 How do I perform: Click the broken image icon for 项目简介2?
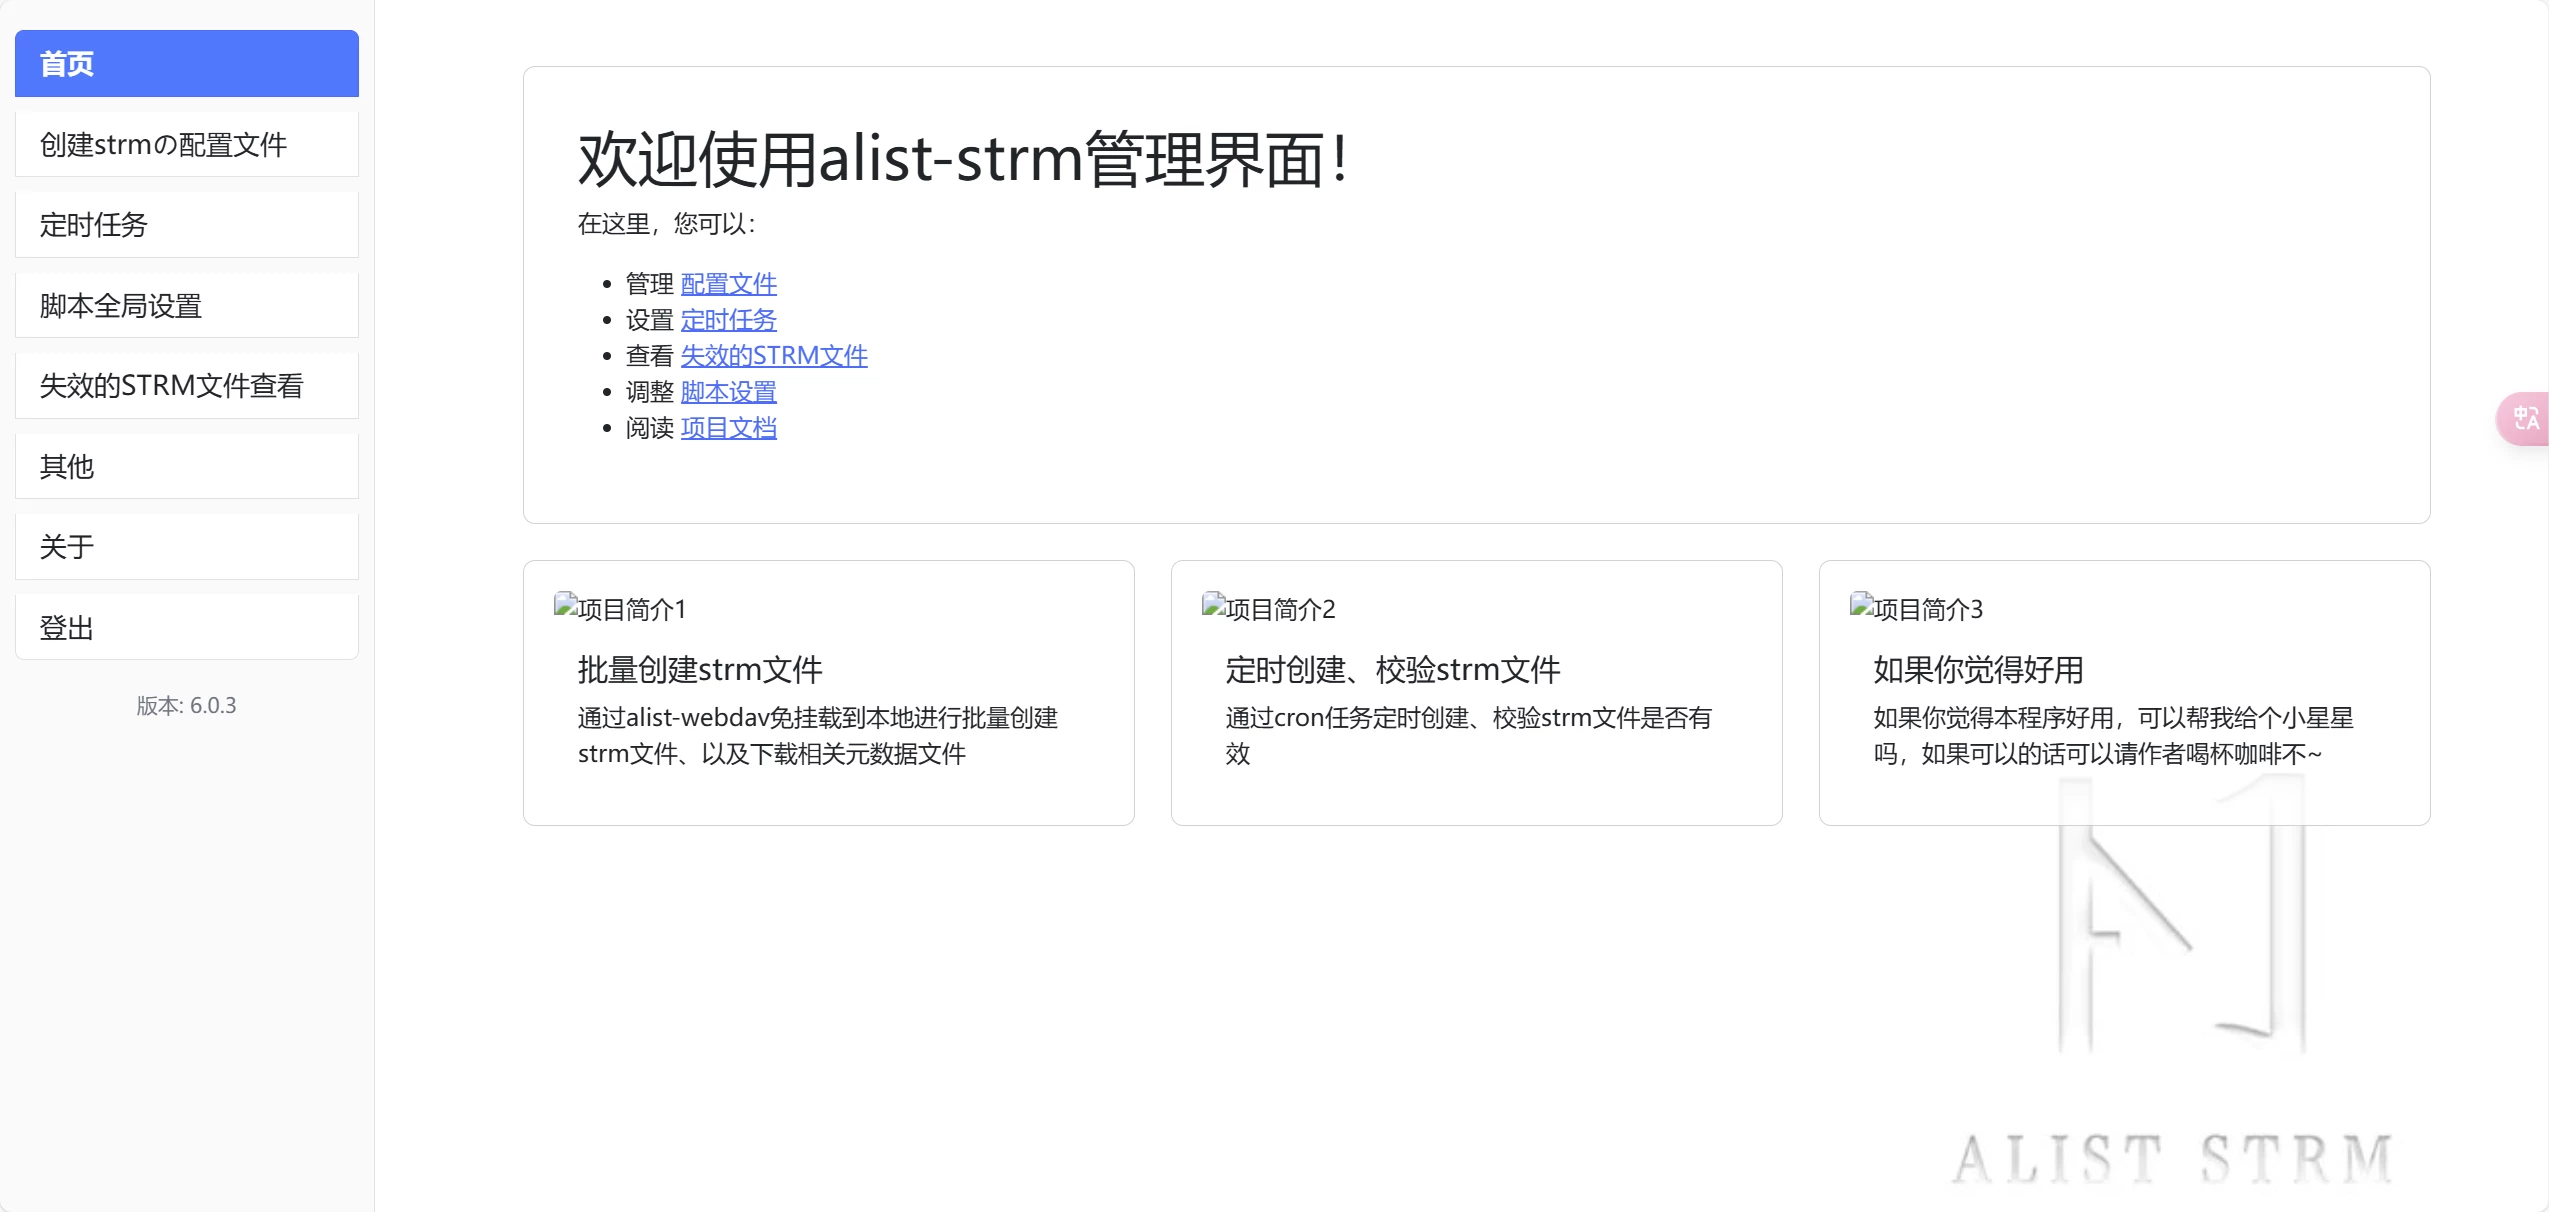[x=1214, y=604]
